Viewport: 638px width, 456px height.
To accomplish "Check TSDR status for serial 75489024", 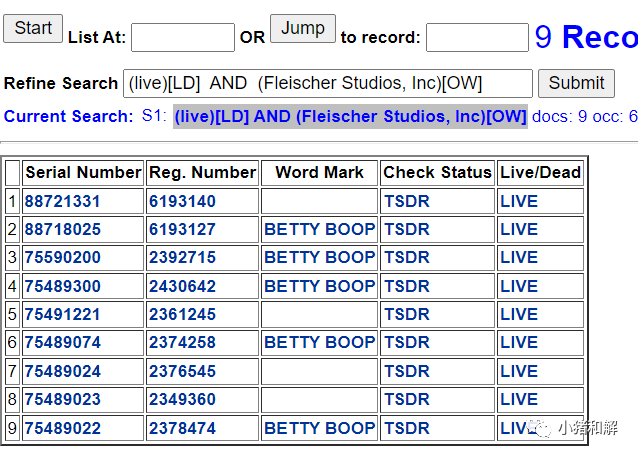I will click(x=407, y=371).
